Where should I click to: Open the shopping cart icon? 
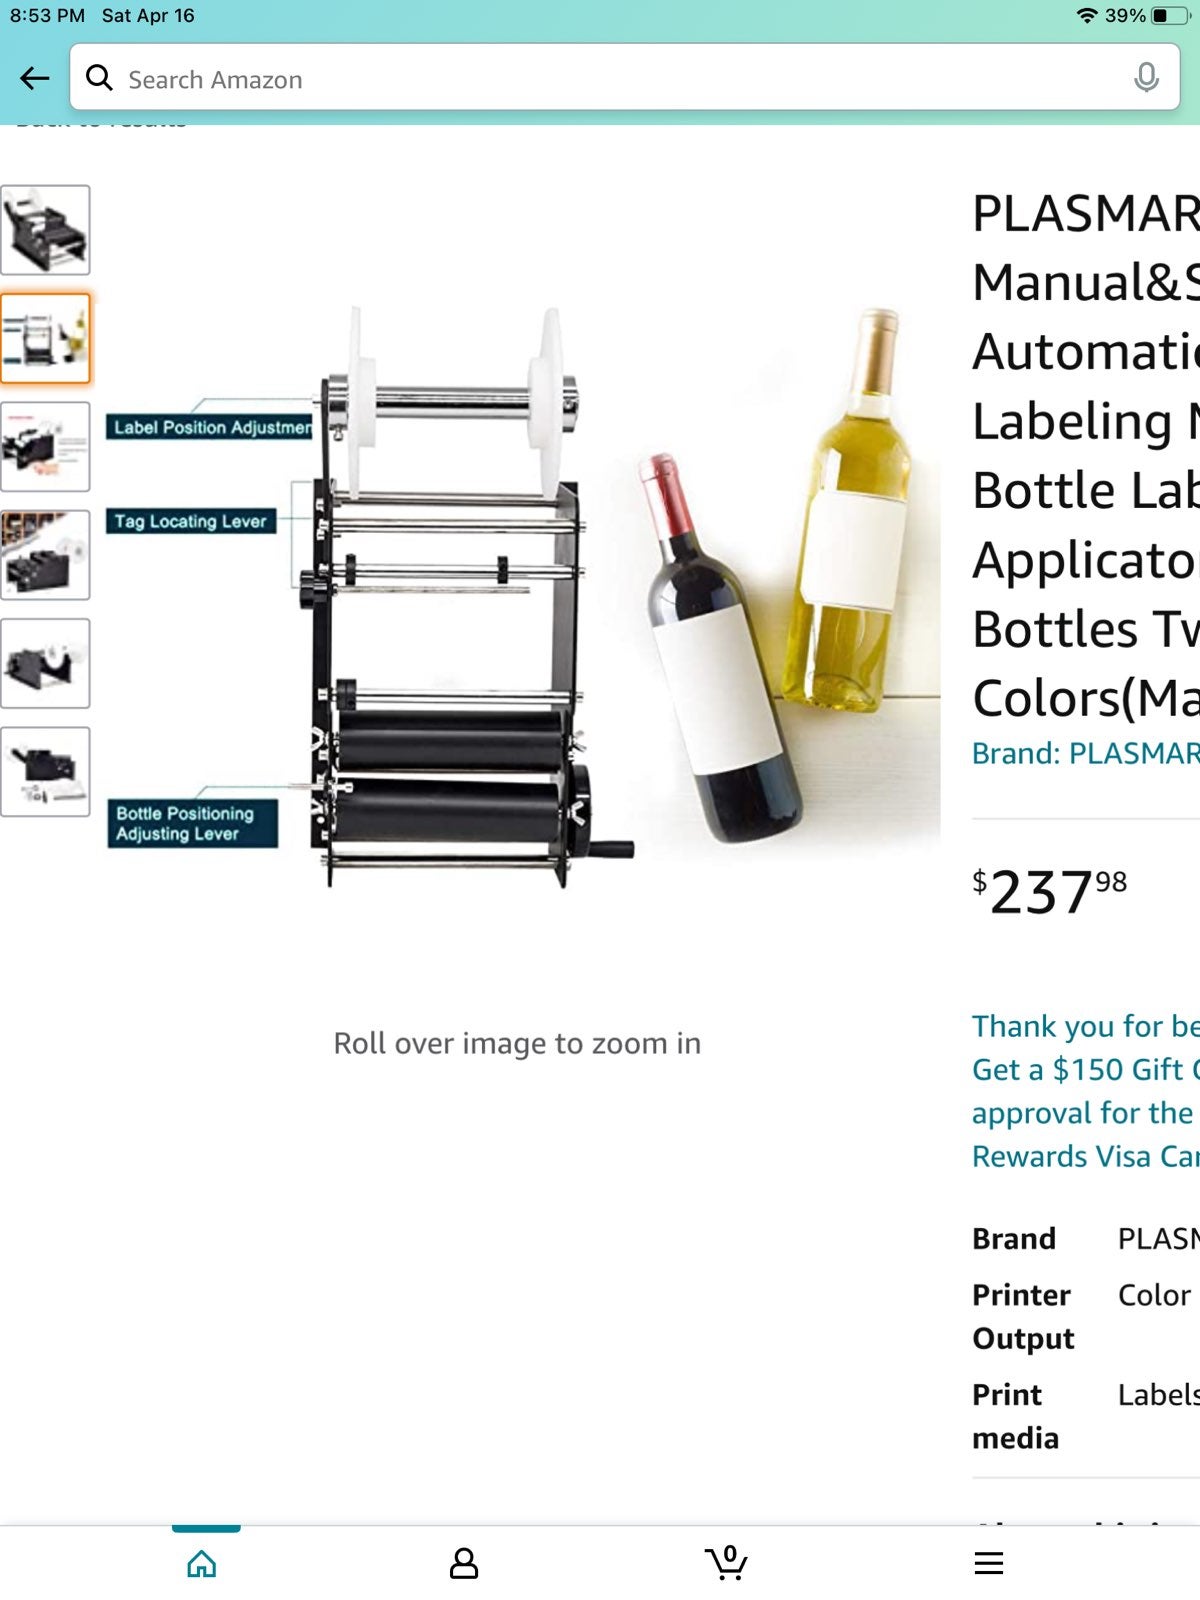coord(727,1562)
